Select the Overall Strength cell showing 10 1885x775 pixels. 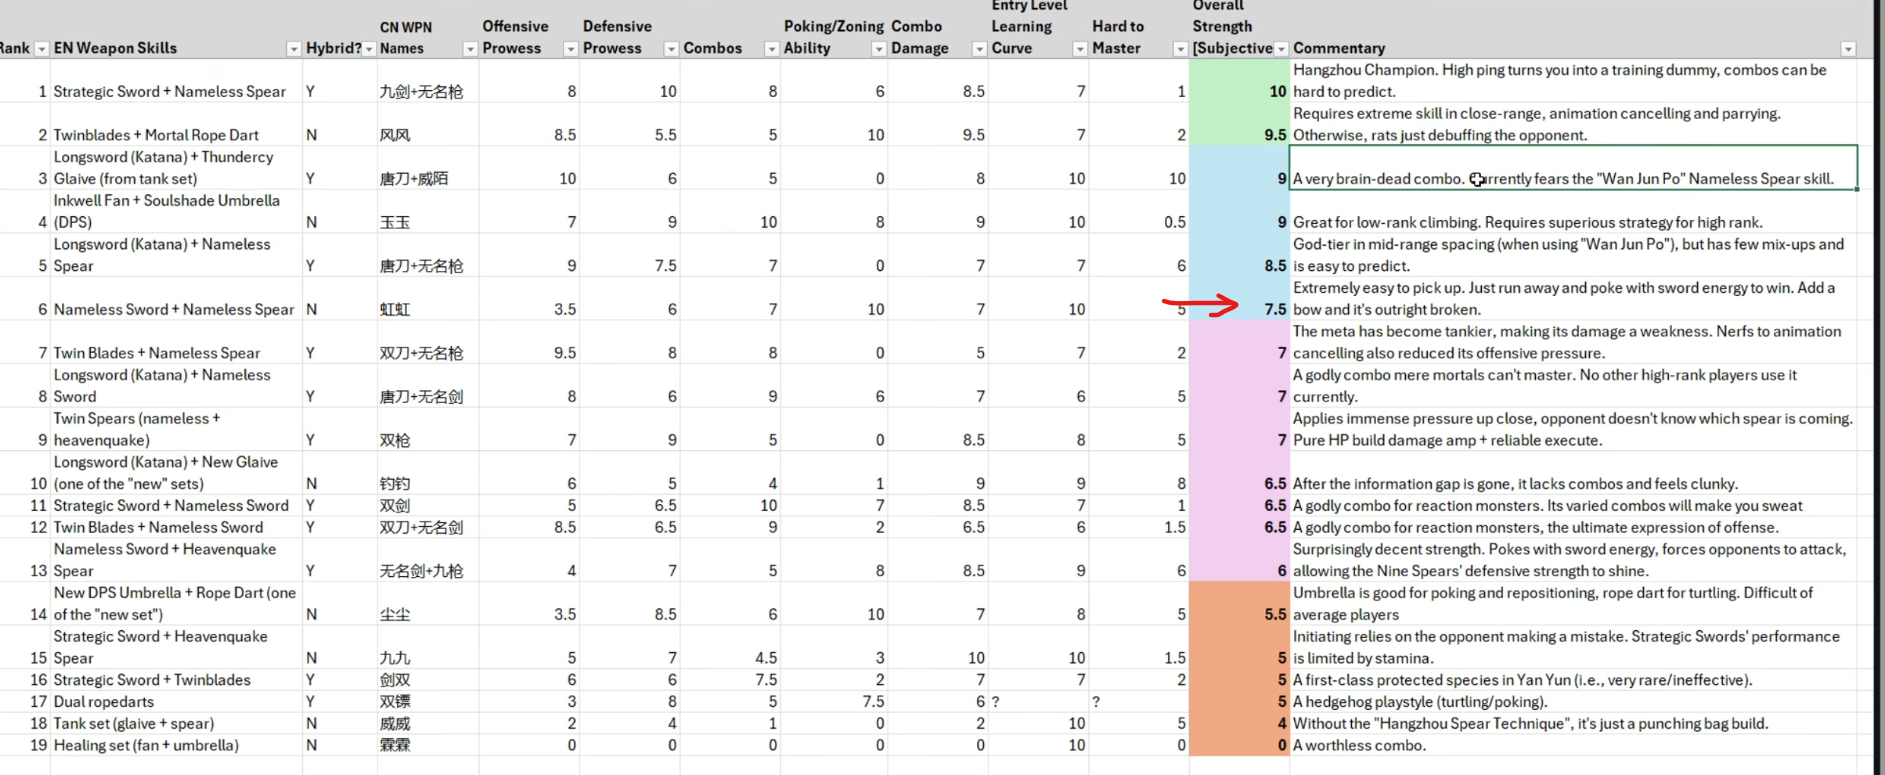point(1240,81)
